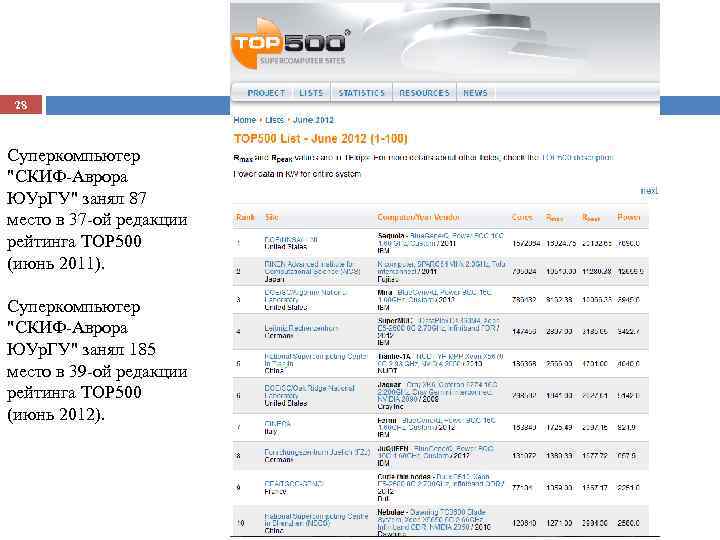Click the Rpeak column header
Viewport: 720px width, 540px height.
[x=591, y=218]
